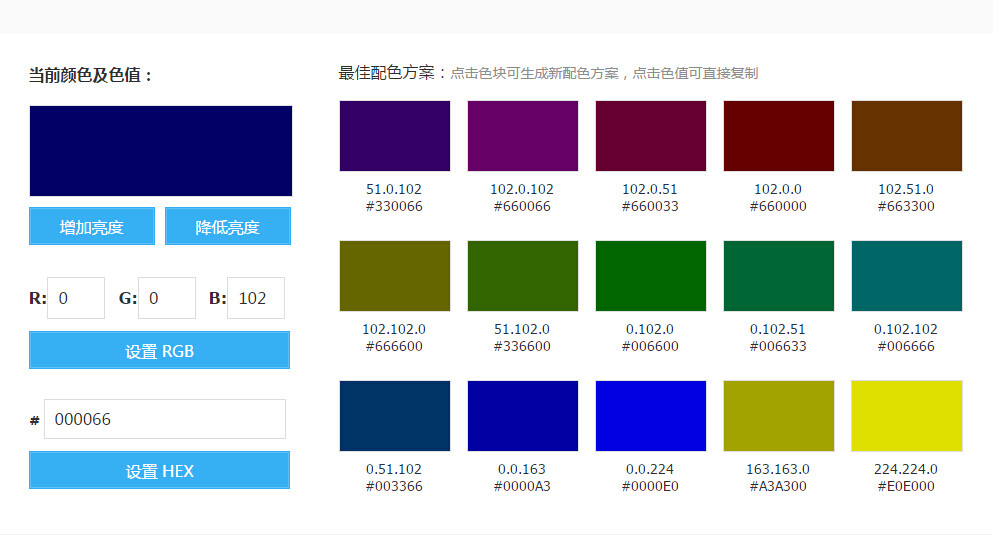Screen dimensions: 993x547
Task: Choose the dark red #660000 swatch
Action: 779,136
